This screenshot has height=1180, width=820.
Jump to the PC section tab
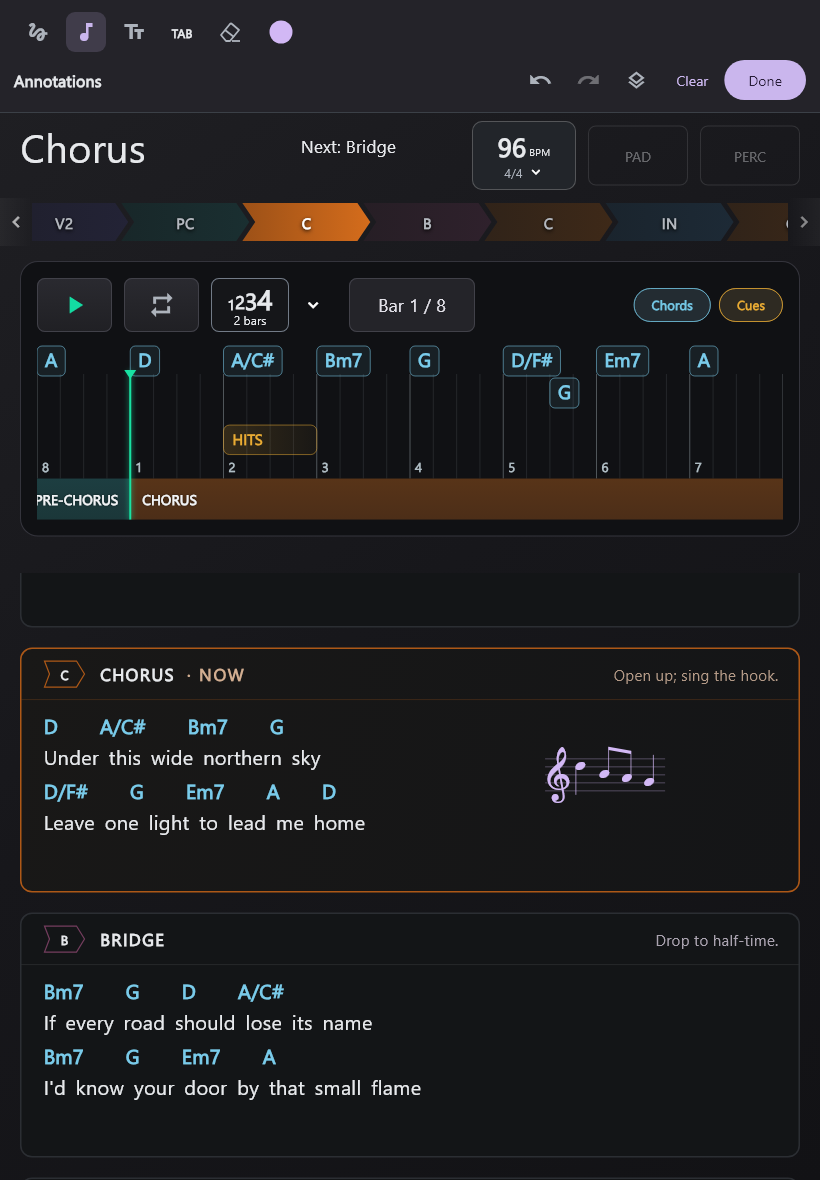click(x=185, y=223)
